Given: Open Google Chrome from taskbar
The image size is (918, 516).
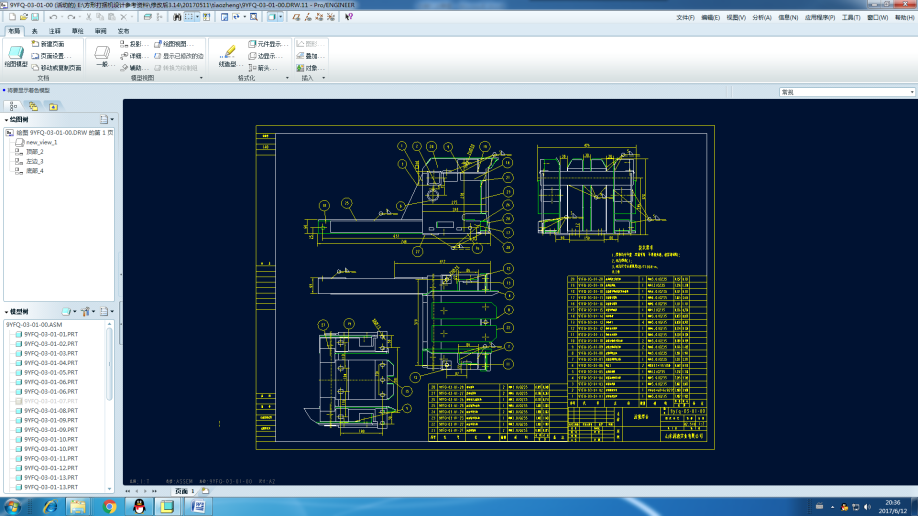Looking at the screenshot, I should (109, 506).
